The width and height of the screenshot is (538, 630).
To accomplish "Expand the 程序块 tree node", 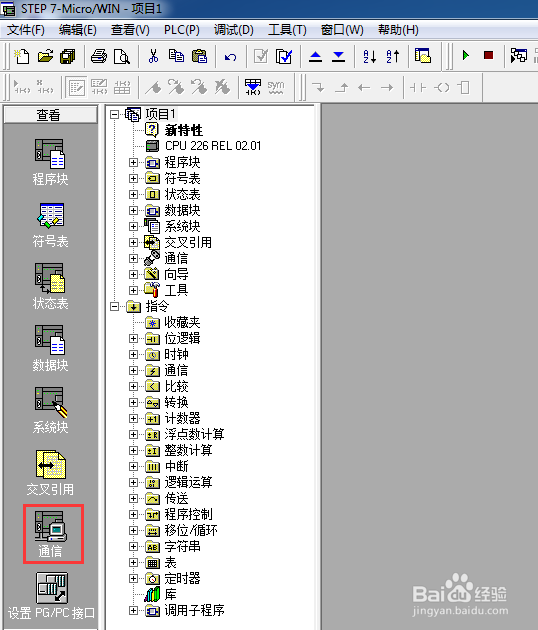I will [133, 162].
